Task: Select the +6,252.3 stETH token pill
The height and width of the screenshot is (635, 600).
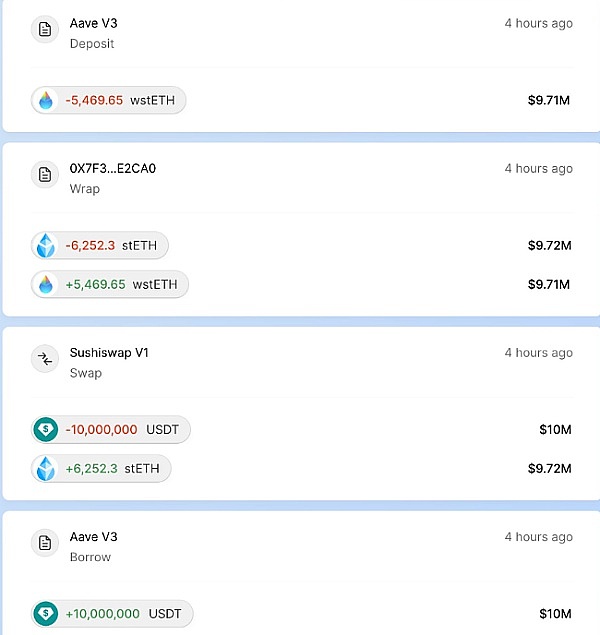Action: [102, 468]
